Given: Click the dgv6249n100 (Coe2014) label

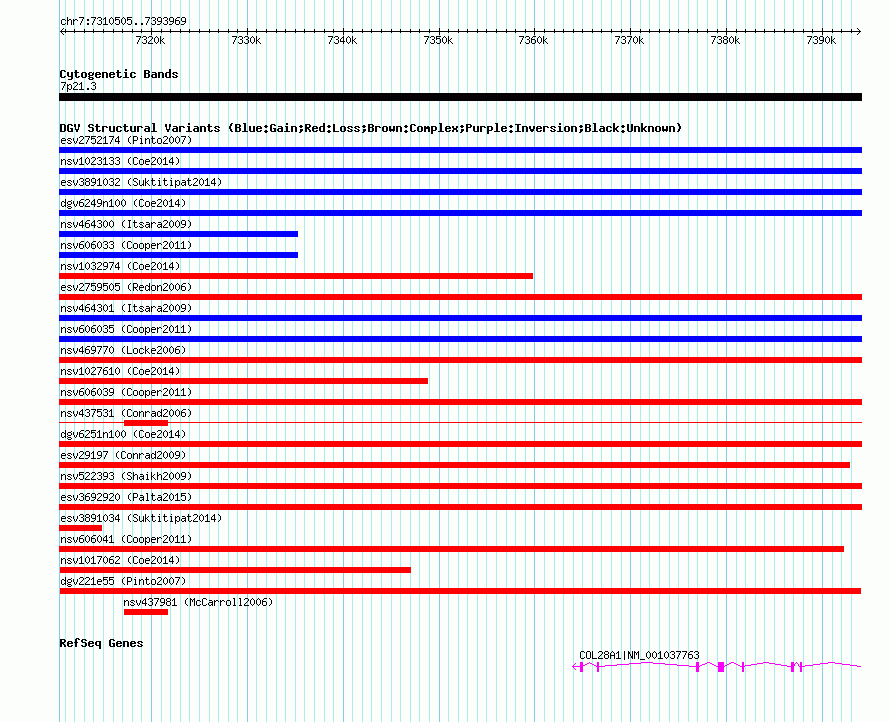Looking at the screenshot, I should coord(123,203).
